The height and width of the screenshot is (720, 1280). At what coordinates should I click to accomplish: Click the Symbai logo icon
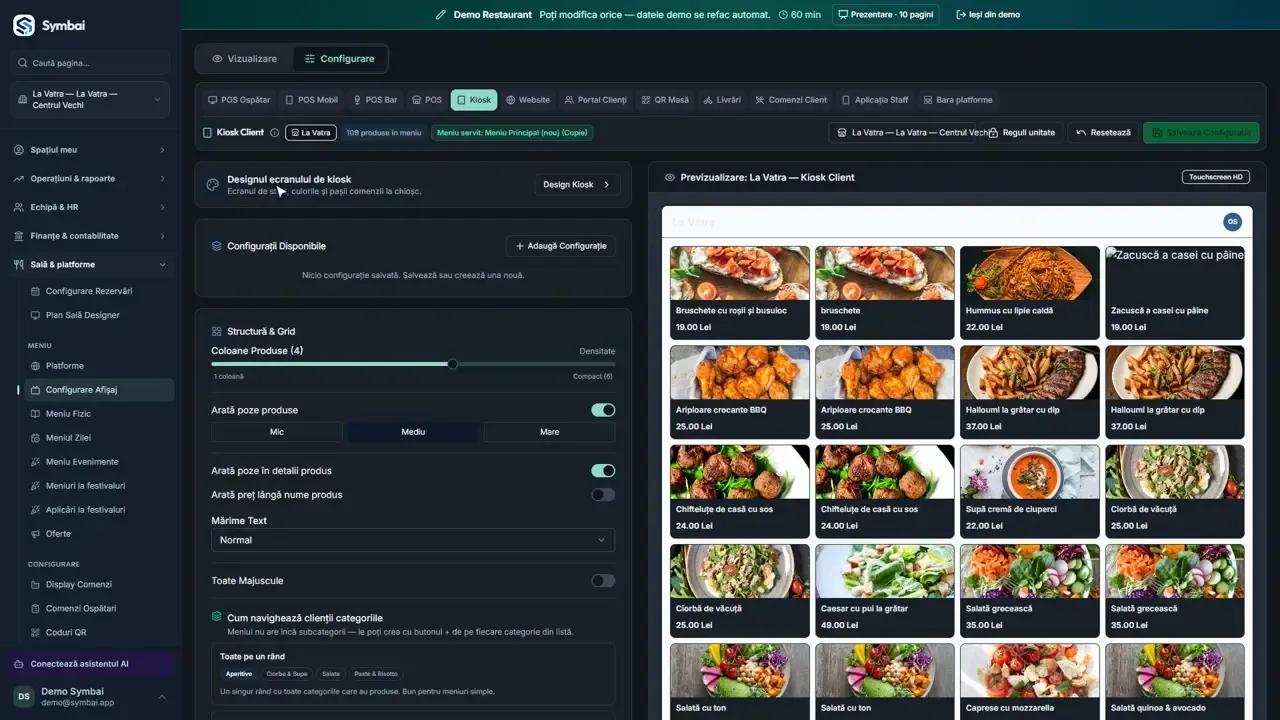24,26
